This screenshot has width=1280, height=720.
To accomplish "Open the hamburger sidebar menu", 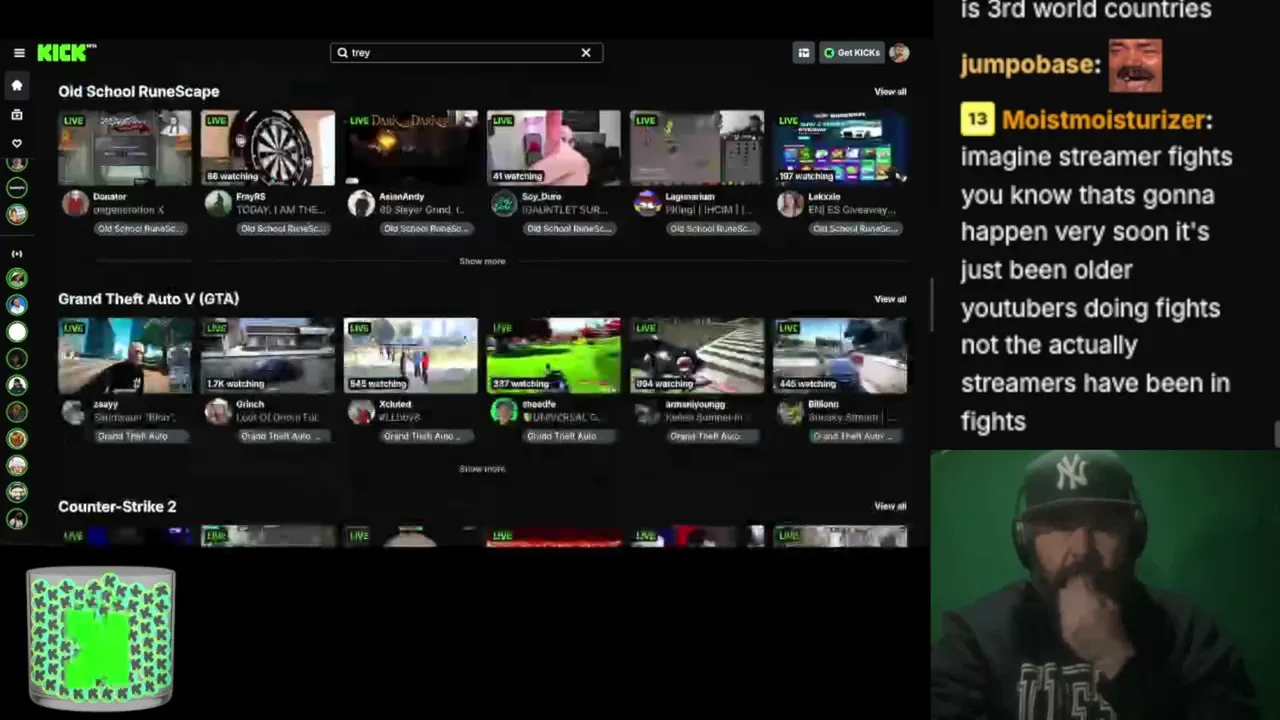I will pyautogui.click(x=19, y=53).
